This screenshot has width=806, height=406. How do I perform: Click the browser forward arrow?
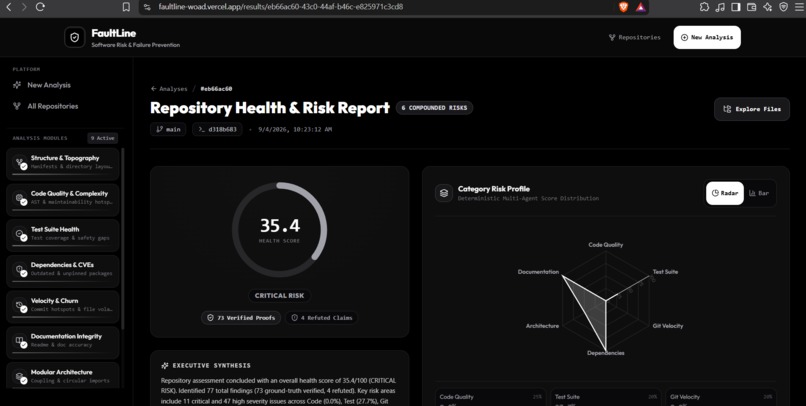click(24, 7)
